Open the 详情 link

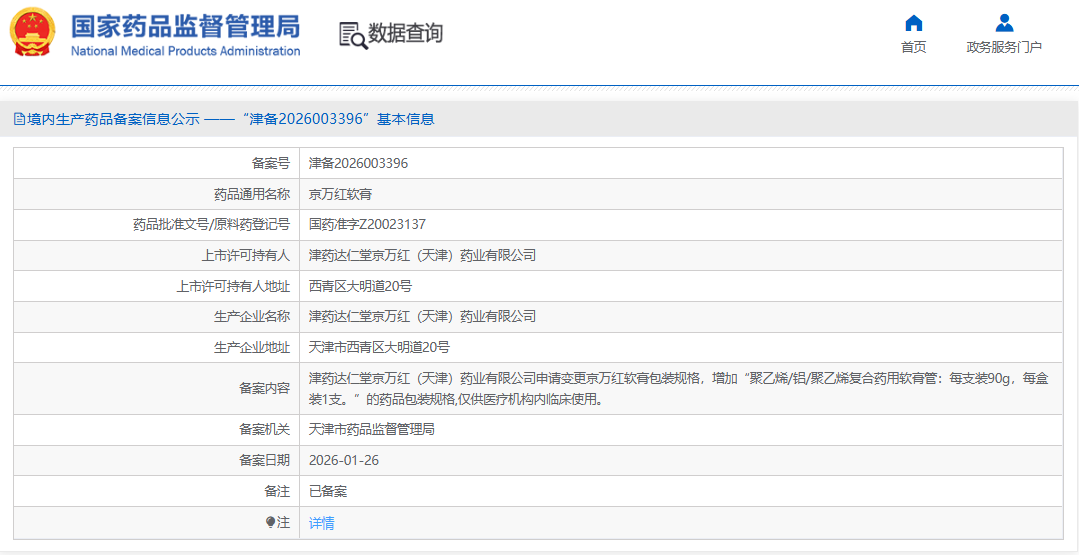pos(322,523)
